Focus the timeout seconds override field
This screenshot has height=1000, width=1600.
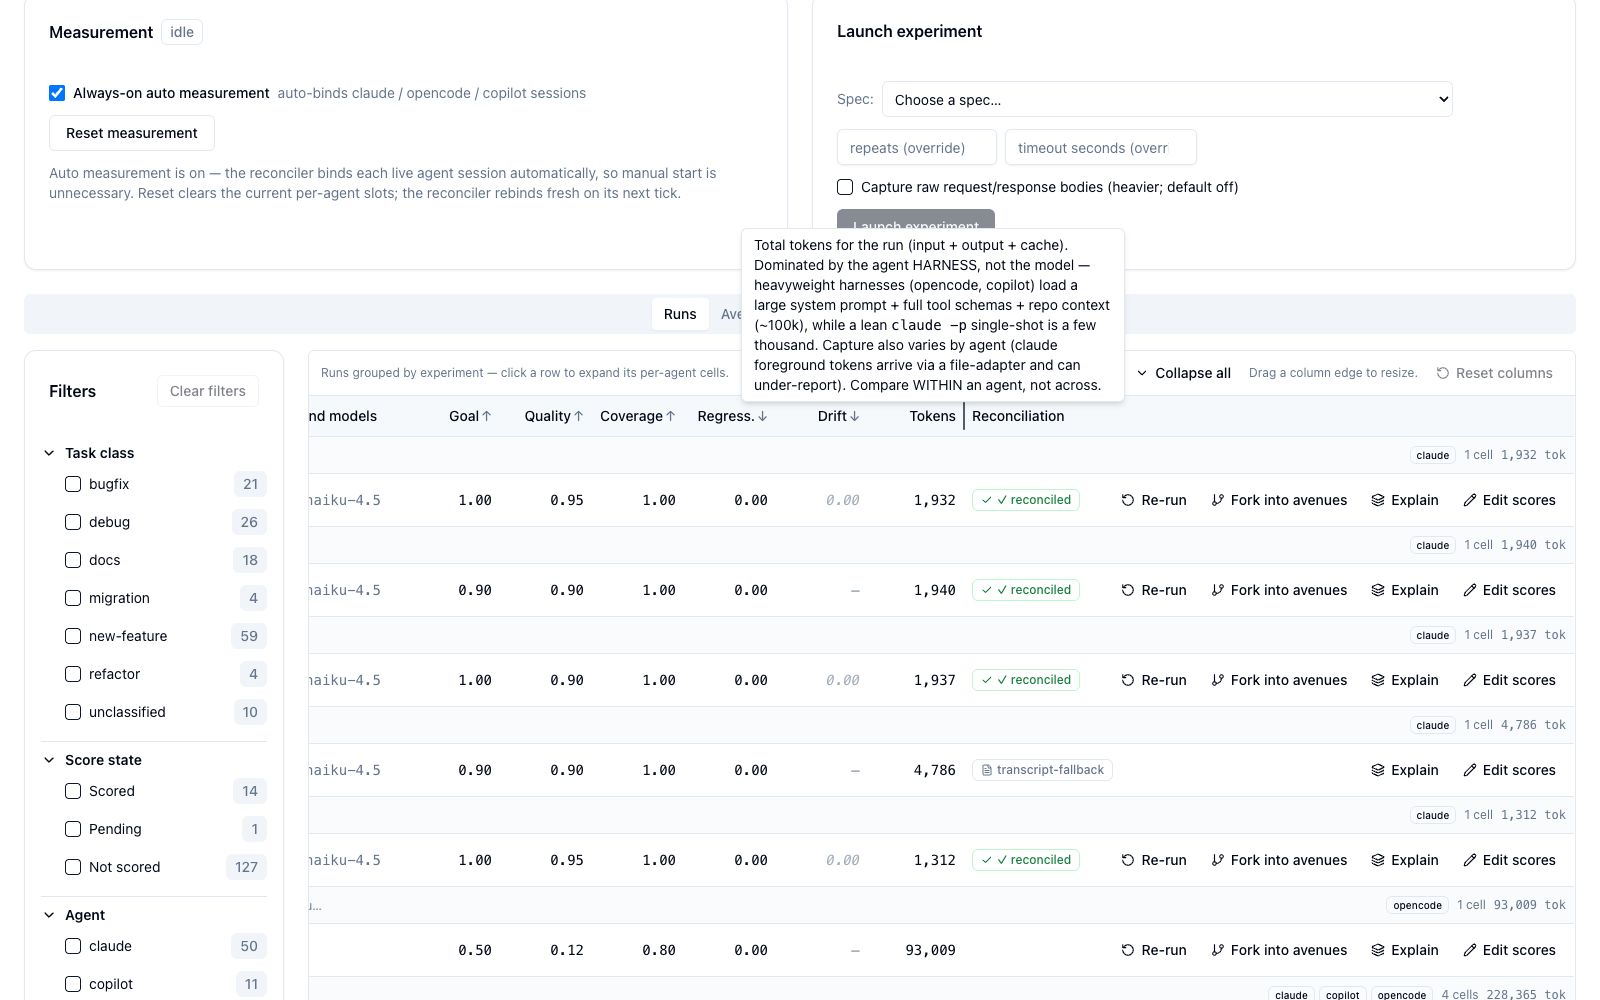pos(1101,148)
